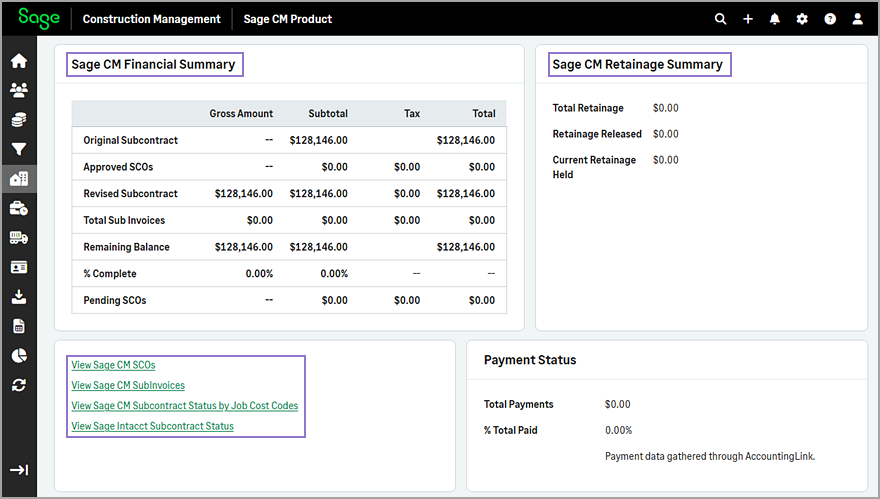Image resolution: width=880 pixels, height=499 pixels.
Task: Click the Sage CM Financial Summary heading
Action: coord(153,65)
